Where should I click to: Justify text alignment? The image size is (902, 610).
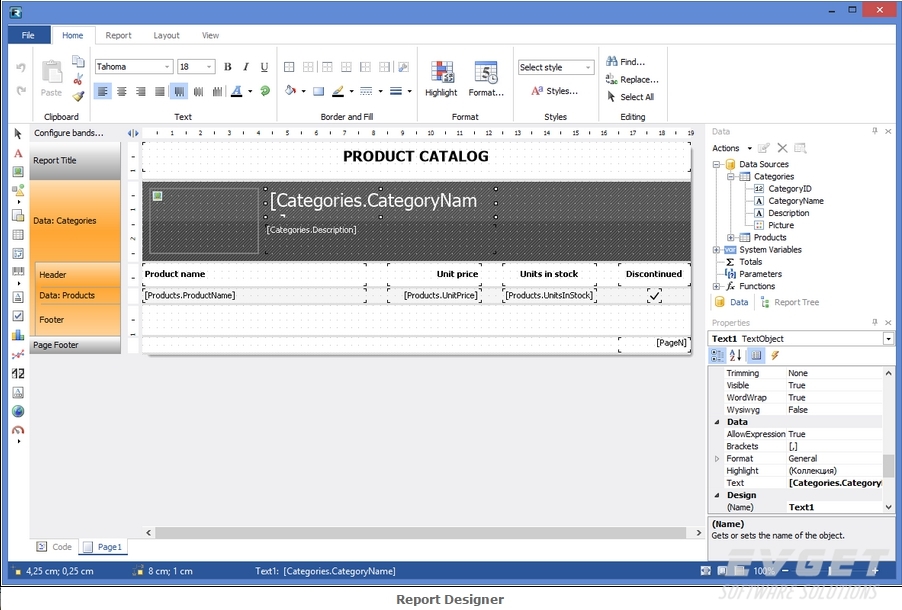point(160,91)
